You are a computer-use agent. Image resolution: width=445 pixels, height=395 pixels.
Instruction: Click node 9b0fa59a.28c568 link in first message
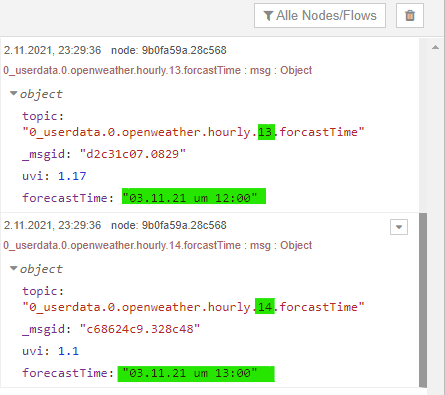(169, 50)
